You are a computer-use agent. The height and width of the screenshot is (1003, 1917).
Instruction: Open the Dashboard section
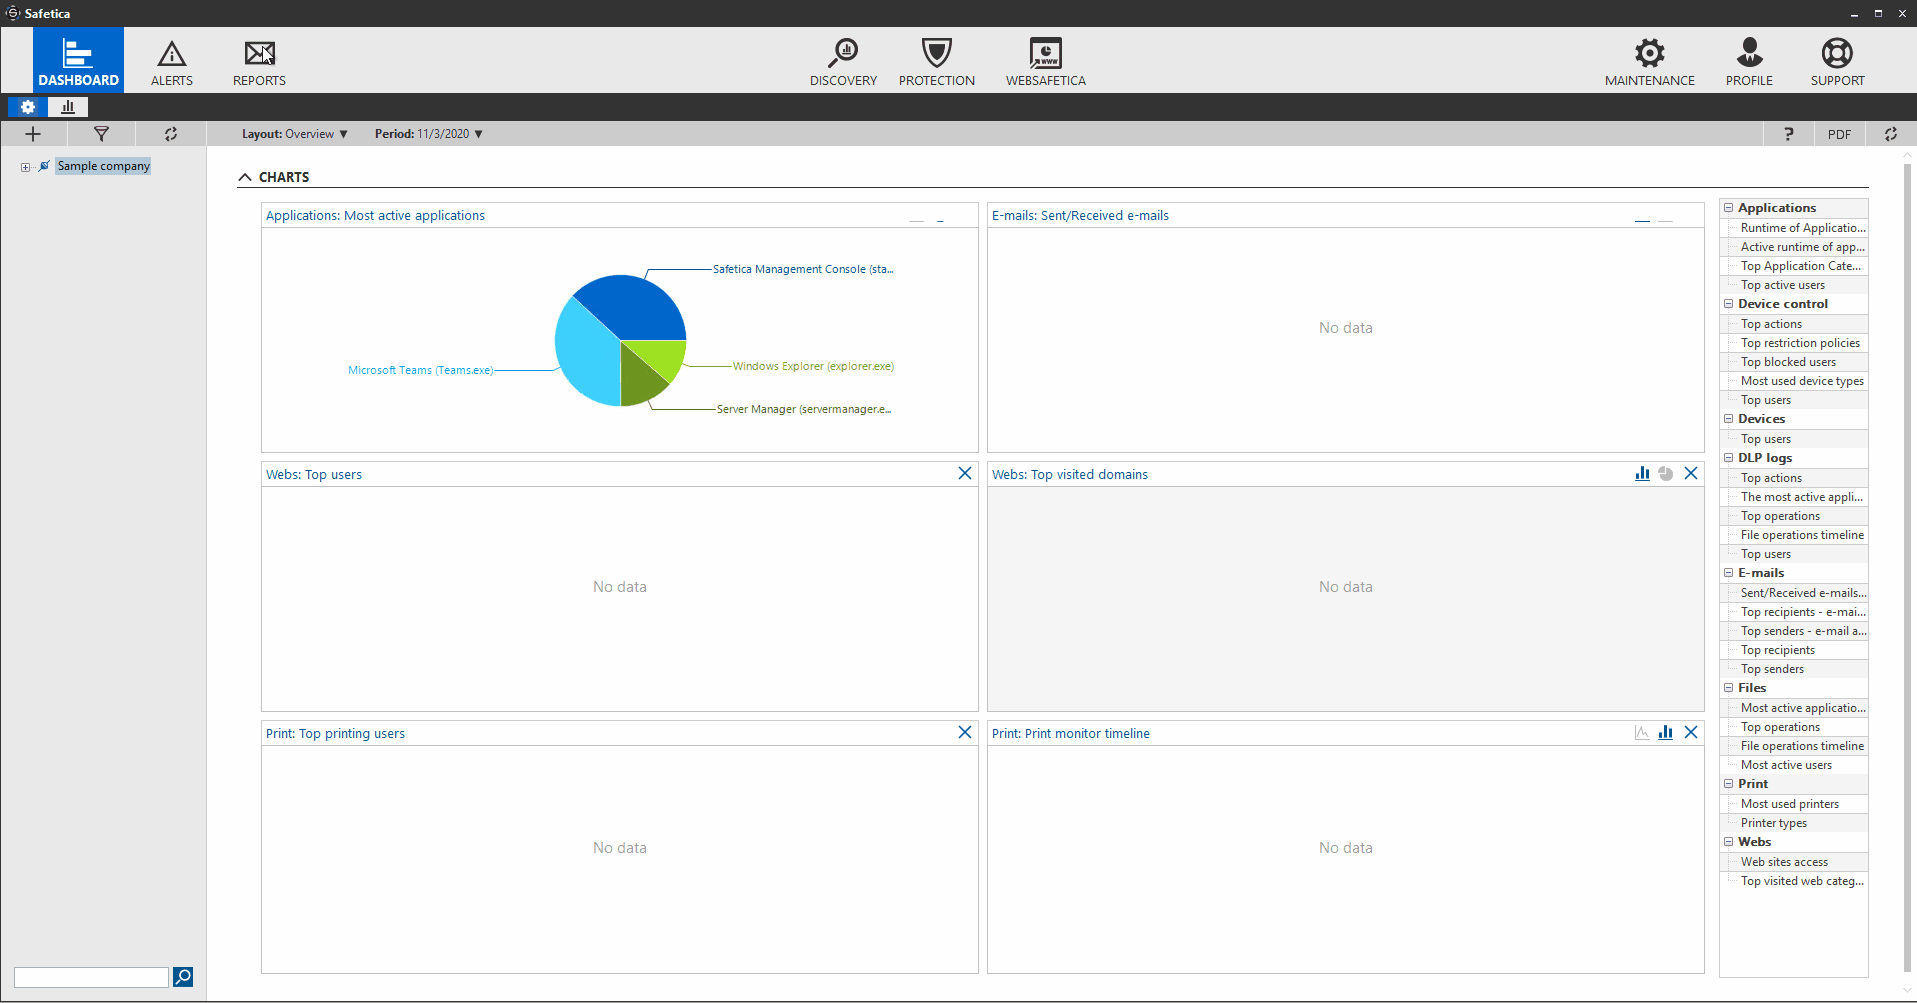pos(78,60)
